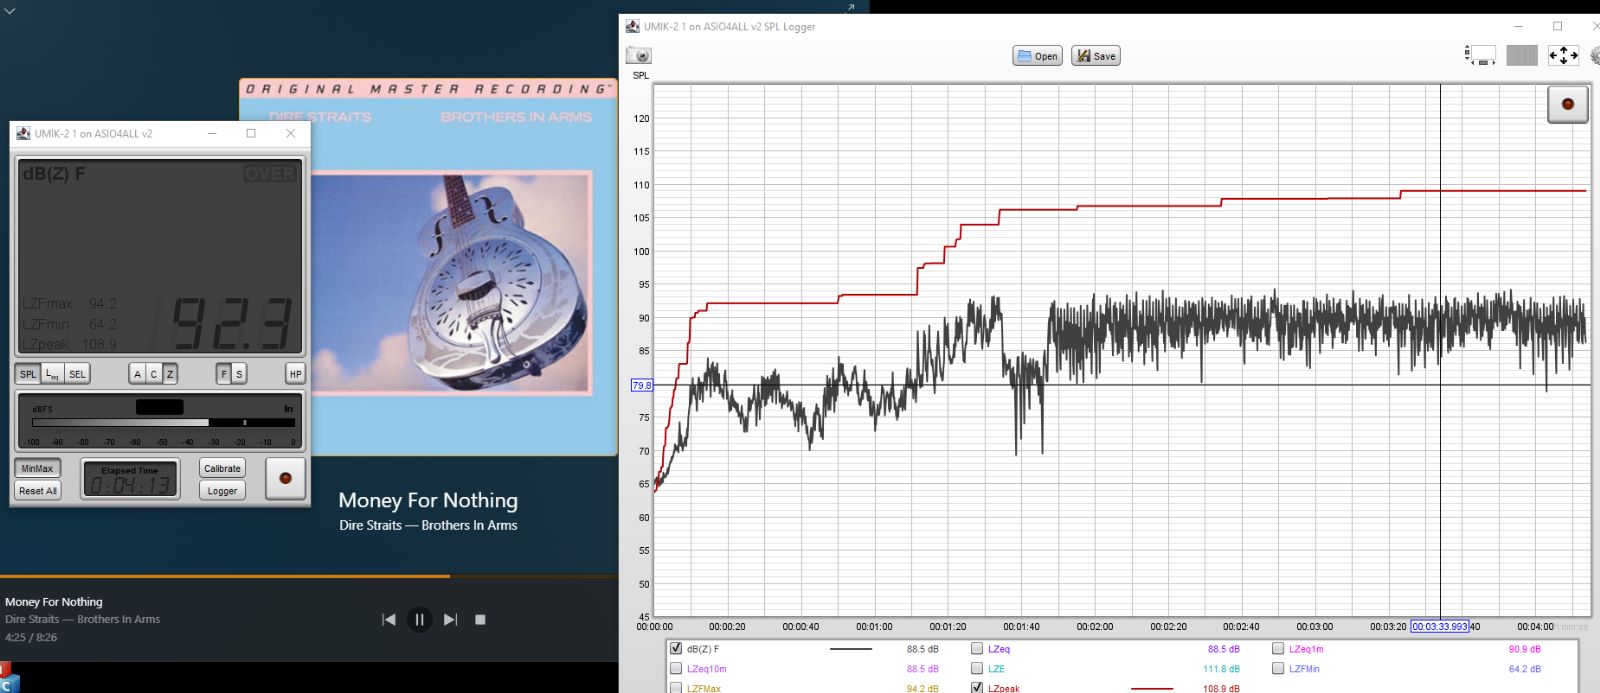Open Logger settings with the gear icon
The width and height of the screenshot is (1600, 693).
pos(1594,56)
